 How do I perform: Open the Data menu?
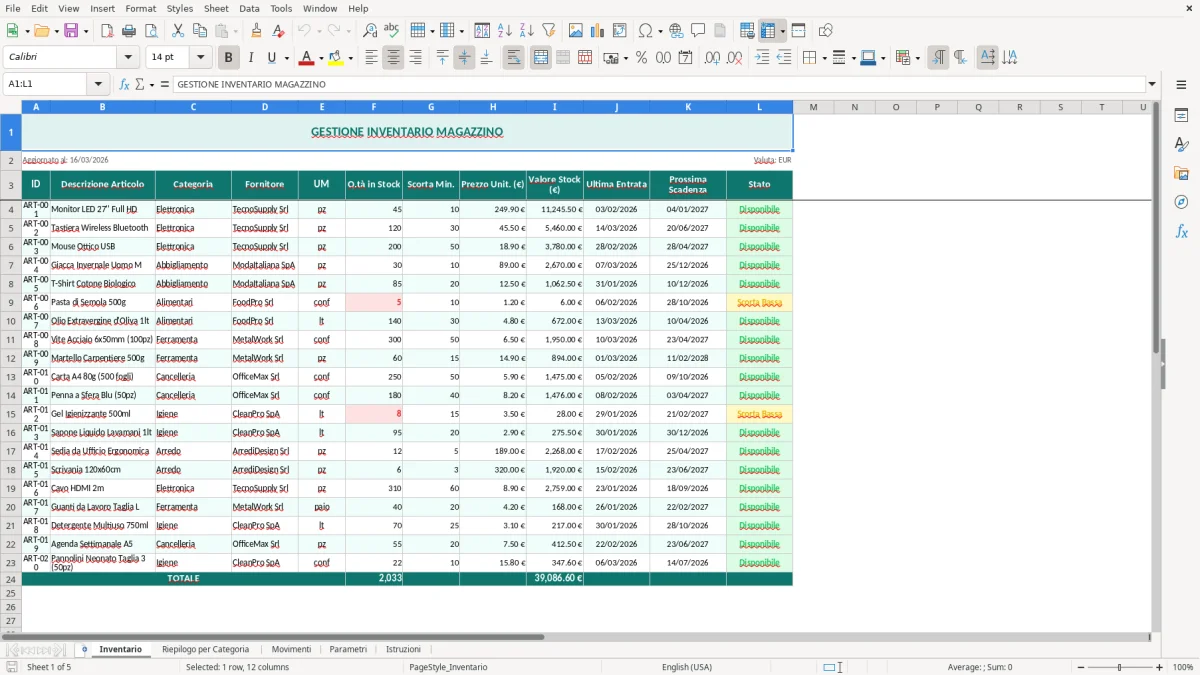click(249, 8)
